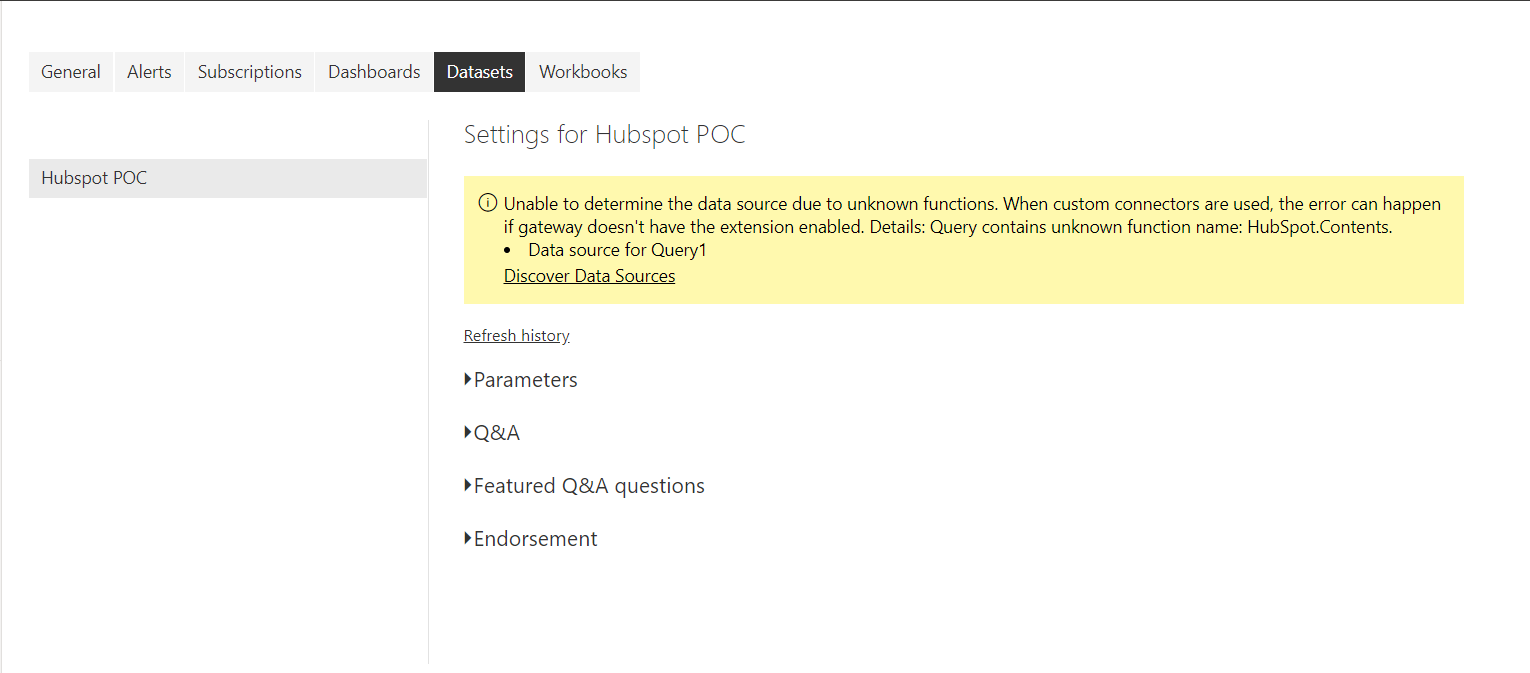
Task: Switch to the Alerts tab
Action: coord(148,71)
